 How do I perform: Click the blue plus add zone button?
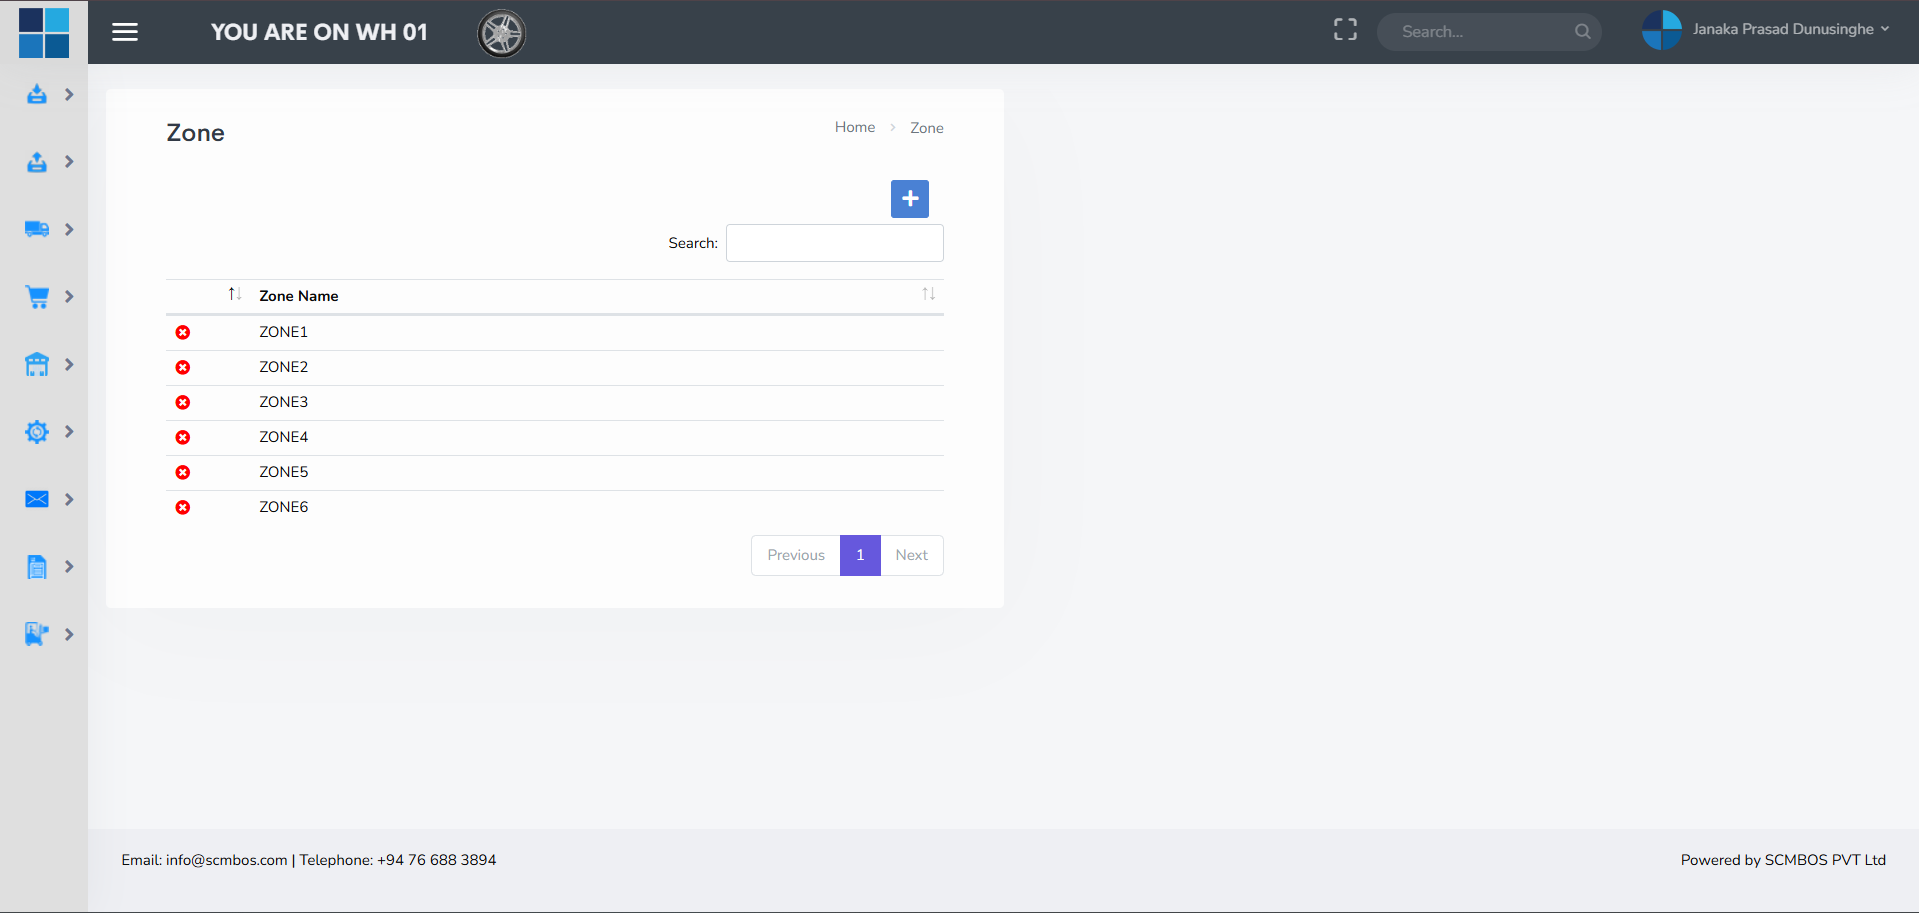pyautogui.click(x=909, y=199)
